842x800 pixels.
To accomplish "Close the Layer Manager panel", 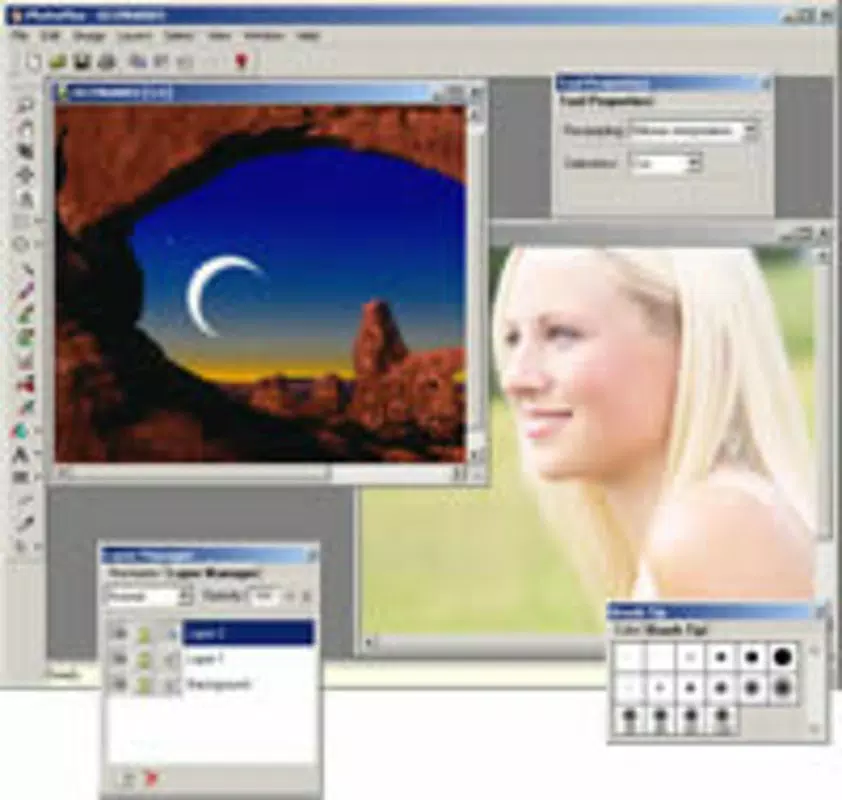I will 311,556.
